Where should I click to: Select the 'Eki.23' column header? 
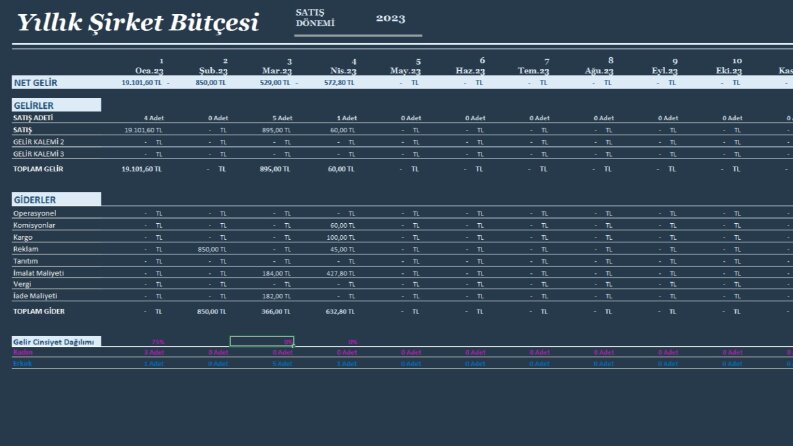coord(729,71)
